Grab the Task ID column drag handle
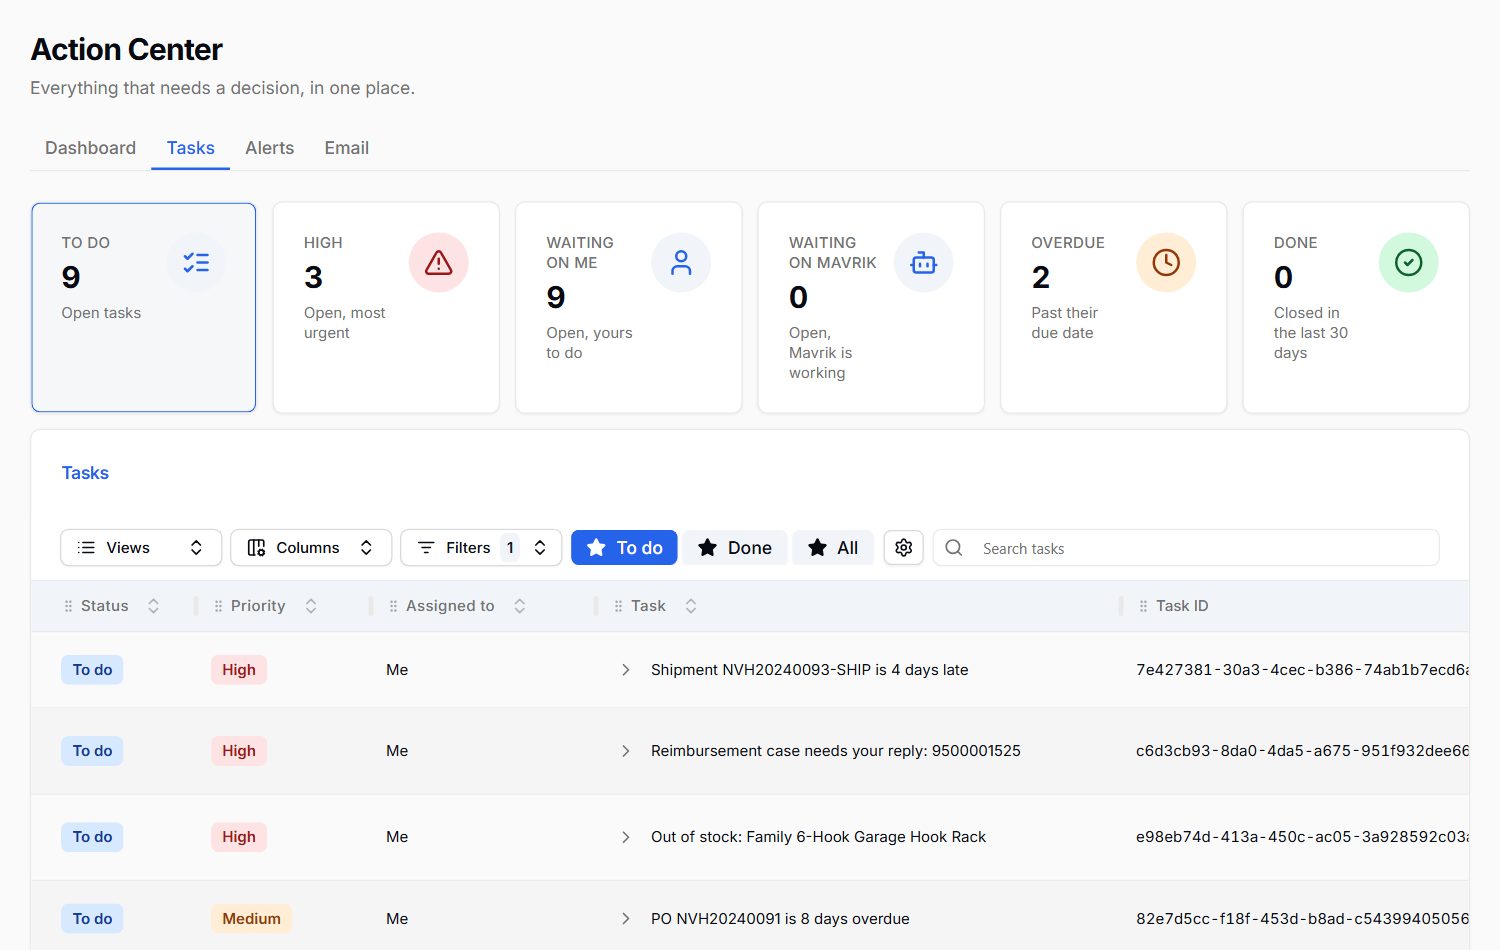Screen dimensions: 1500x950 pos(1143,606)
